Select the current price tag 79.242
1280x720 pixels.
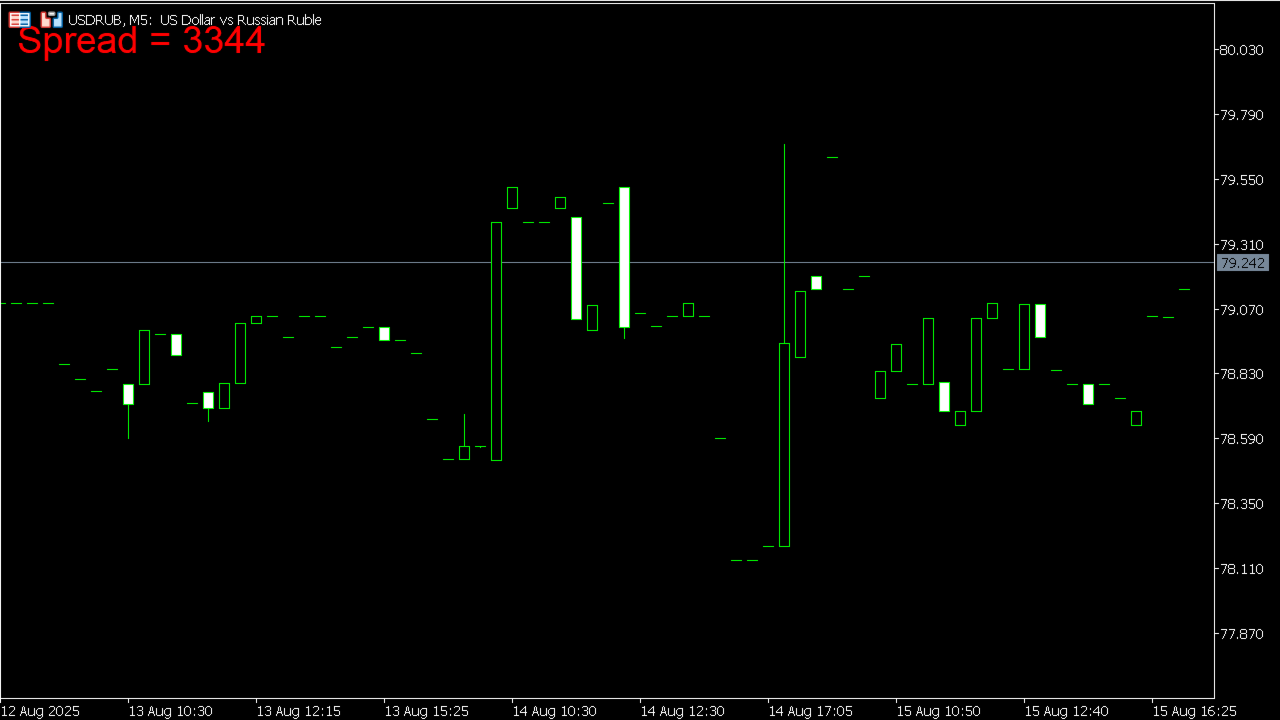pyautogui.click(x=1242, y=263)
